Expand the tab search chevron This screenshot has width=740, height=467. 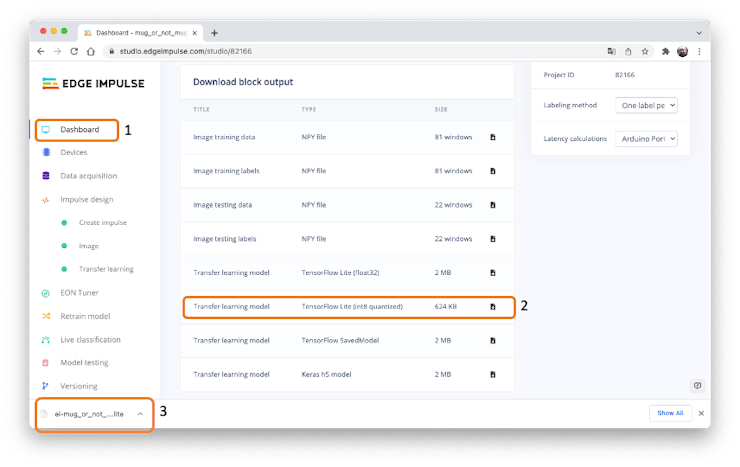[699, 33]
